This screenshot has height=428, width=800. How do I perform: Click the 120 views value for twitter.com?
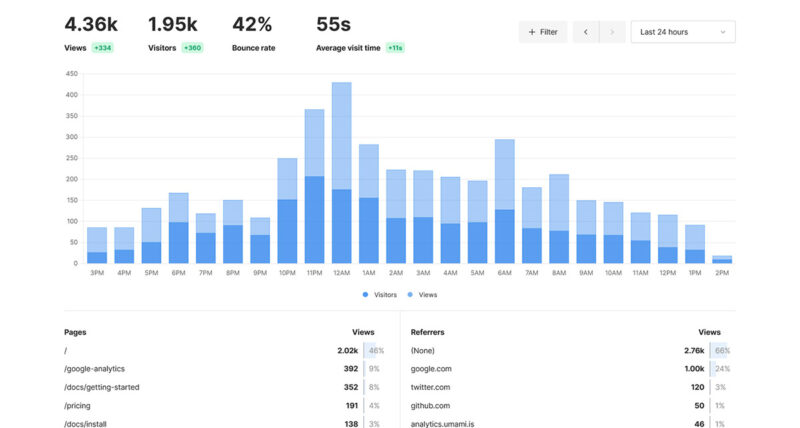pos(698,387)
